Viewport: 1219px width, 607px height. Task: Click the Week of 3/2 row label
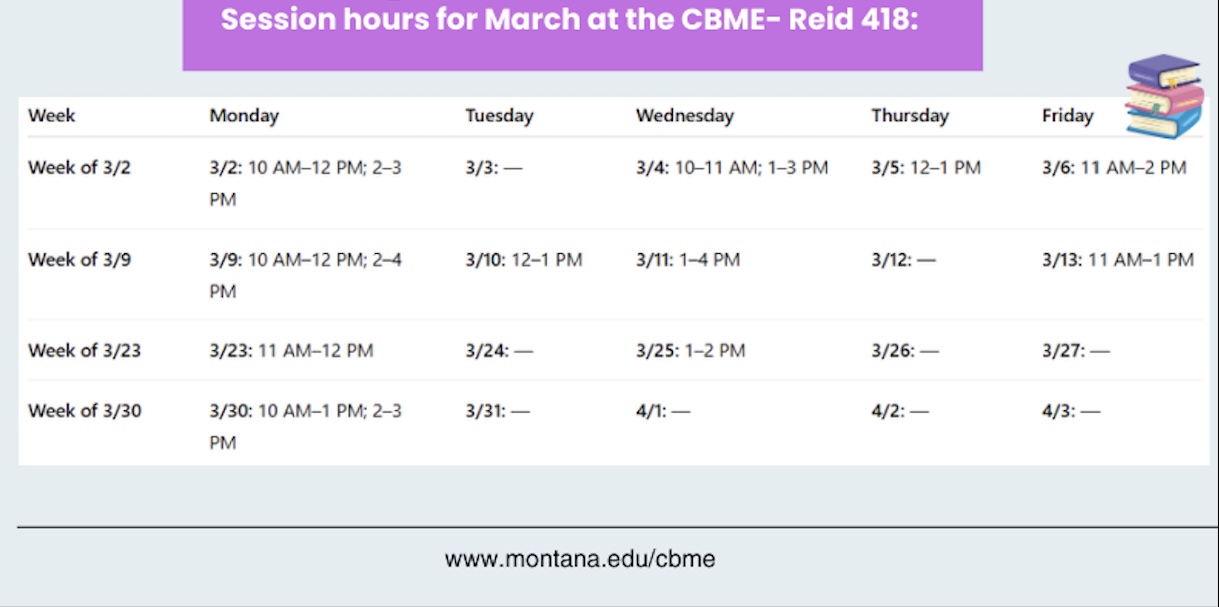[x=79, y=168]
